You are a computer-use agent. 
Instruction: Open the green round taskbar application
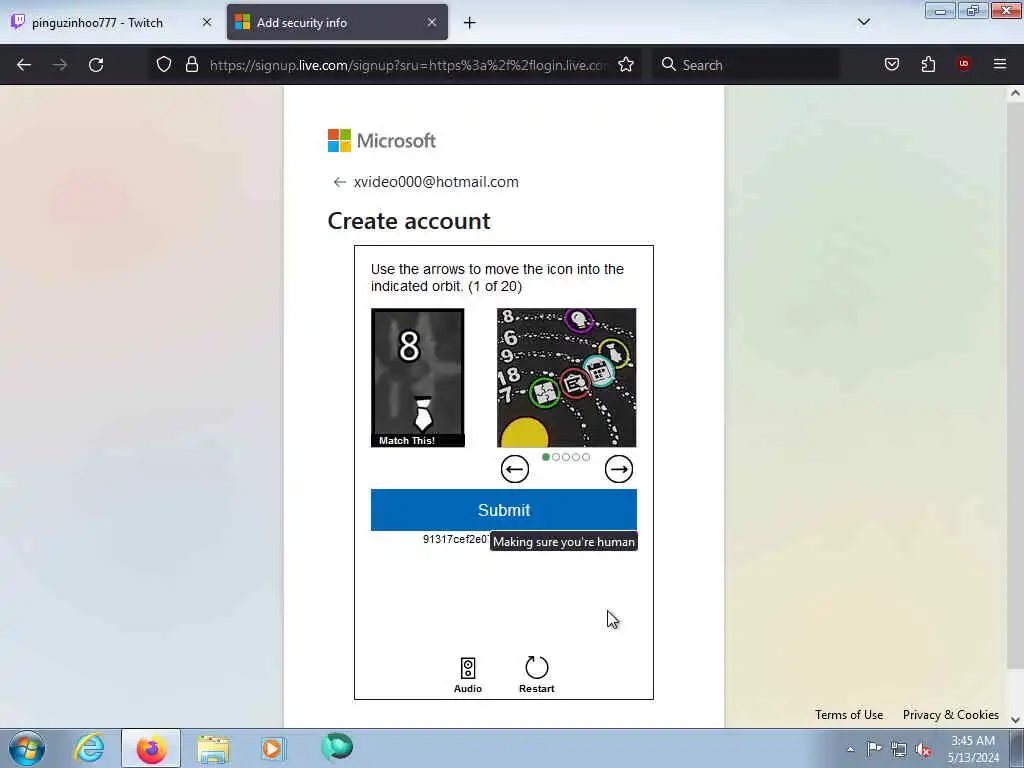[x=337, y=748]
